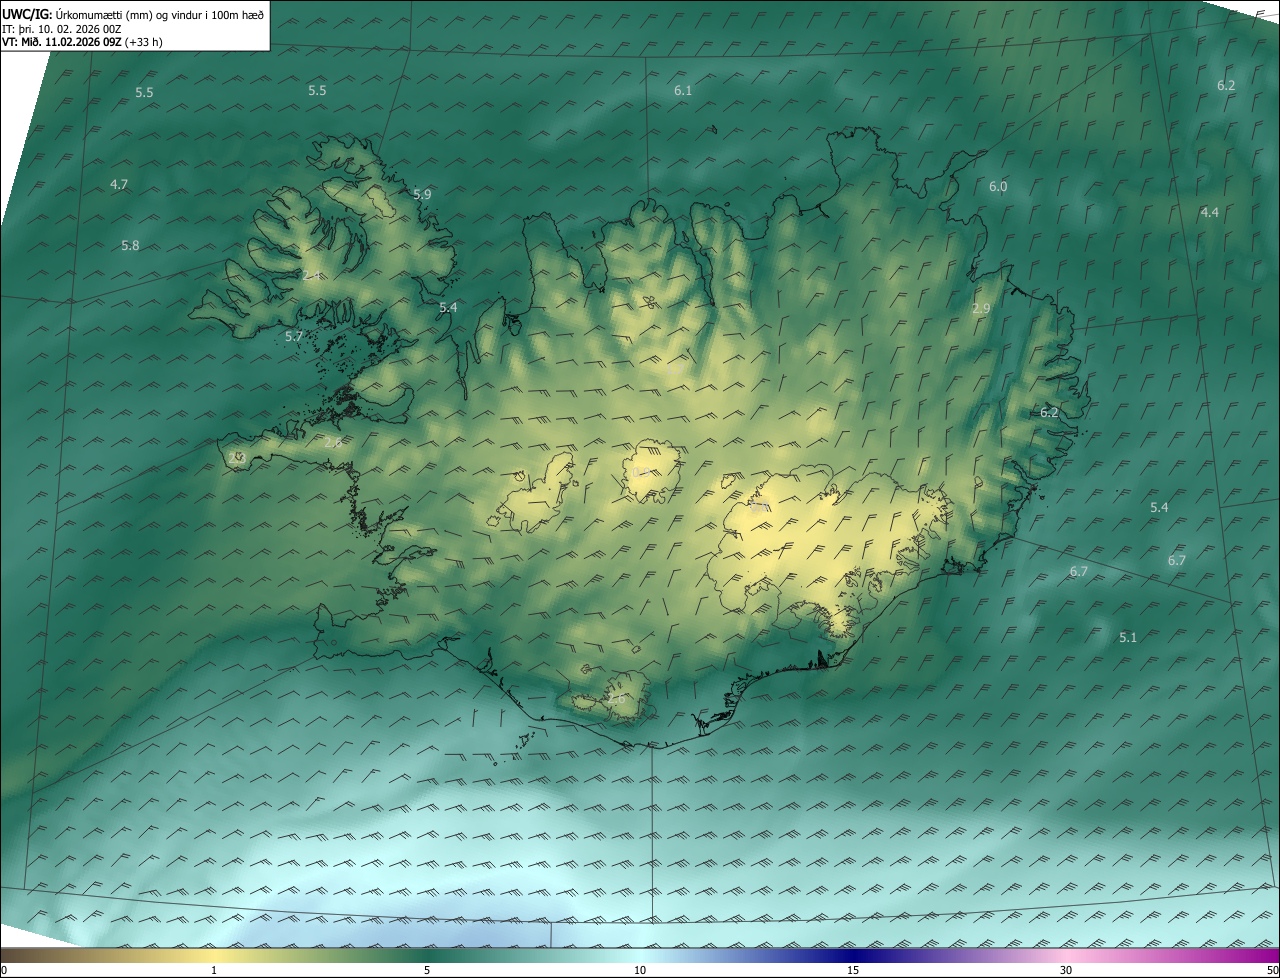Click the color scale tick label '15'
The height and width of the screenshot is (978, 1280).
[853, 970]
